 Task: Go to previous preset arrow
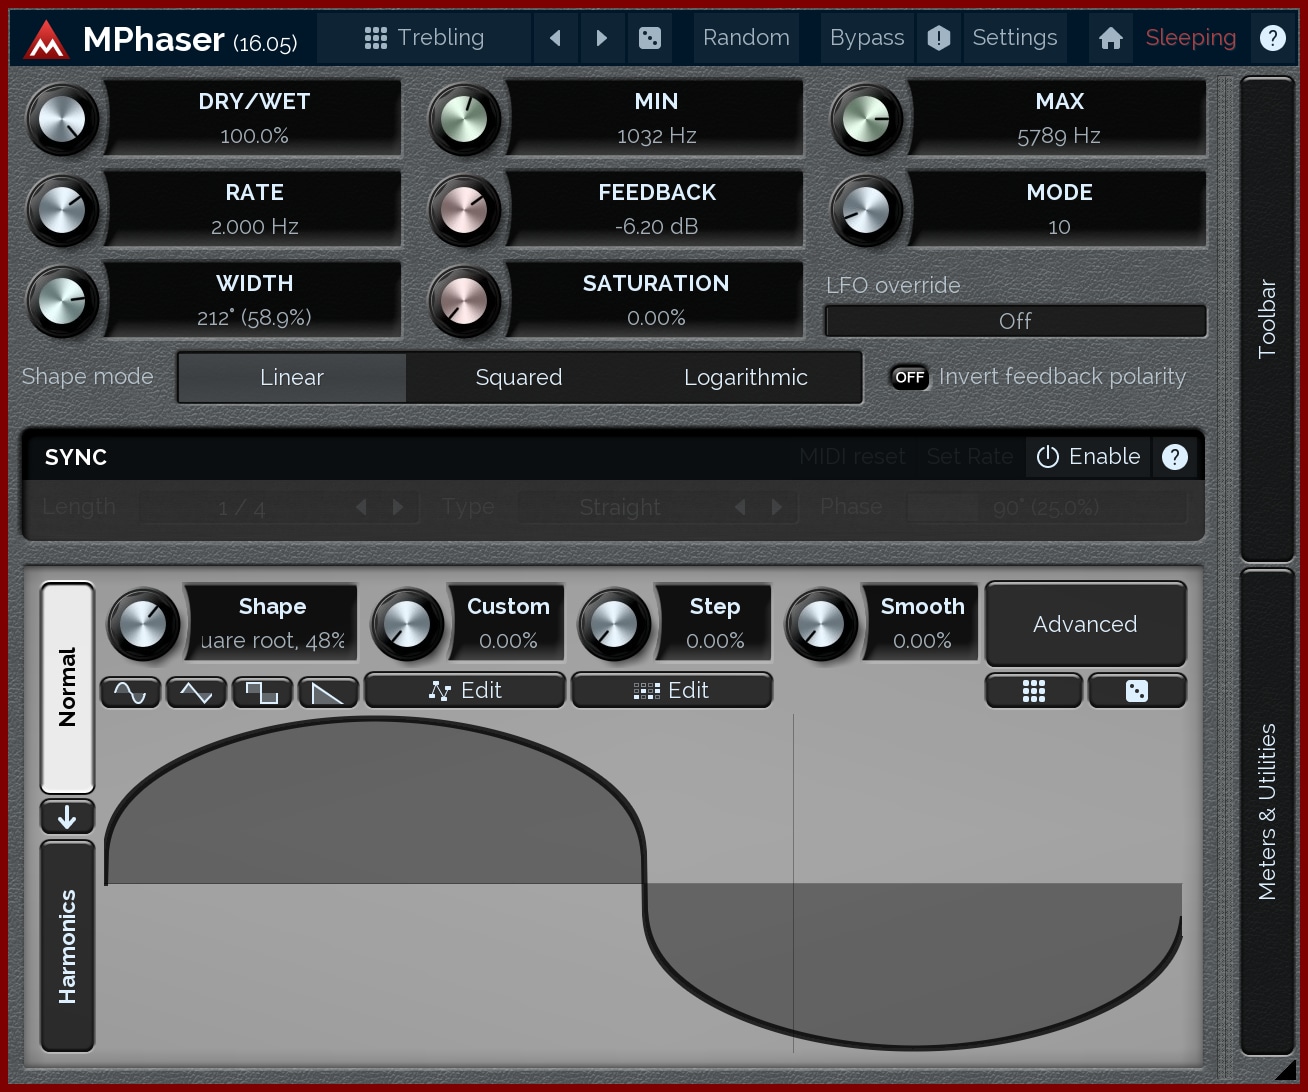pos(555,38)
